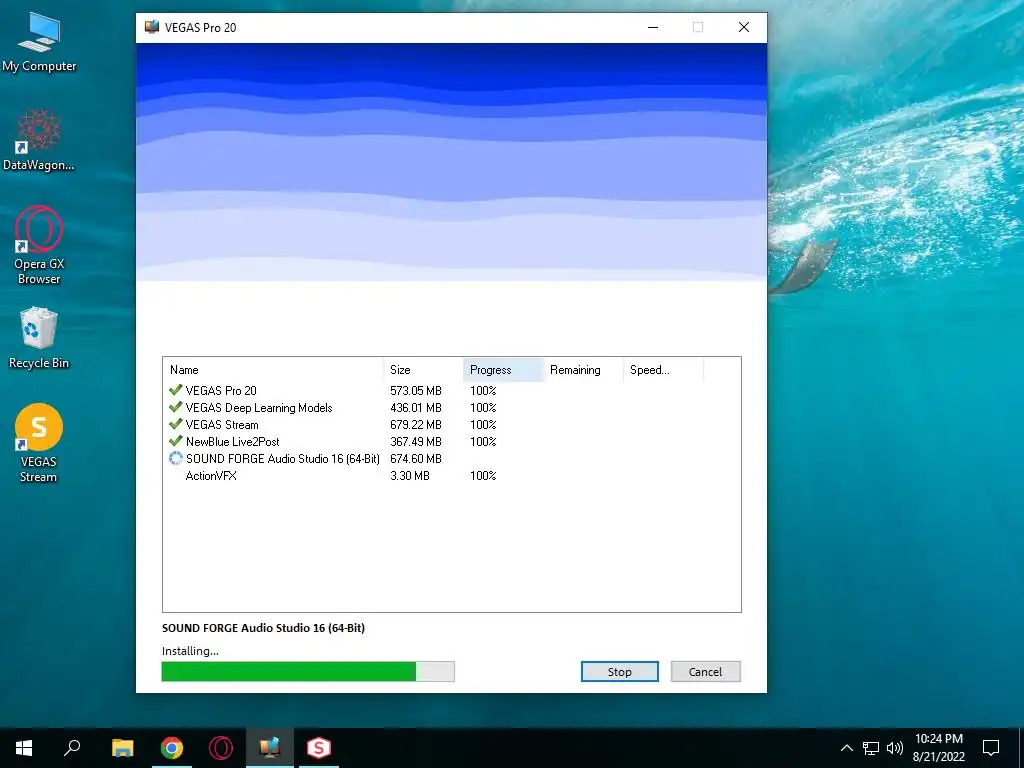
Task: Show hidden system tray icons
Action: point(846,748)
